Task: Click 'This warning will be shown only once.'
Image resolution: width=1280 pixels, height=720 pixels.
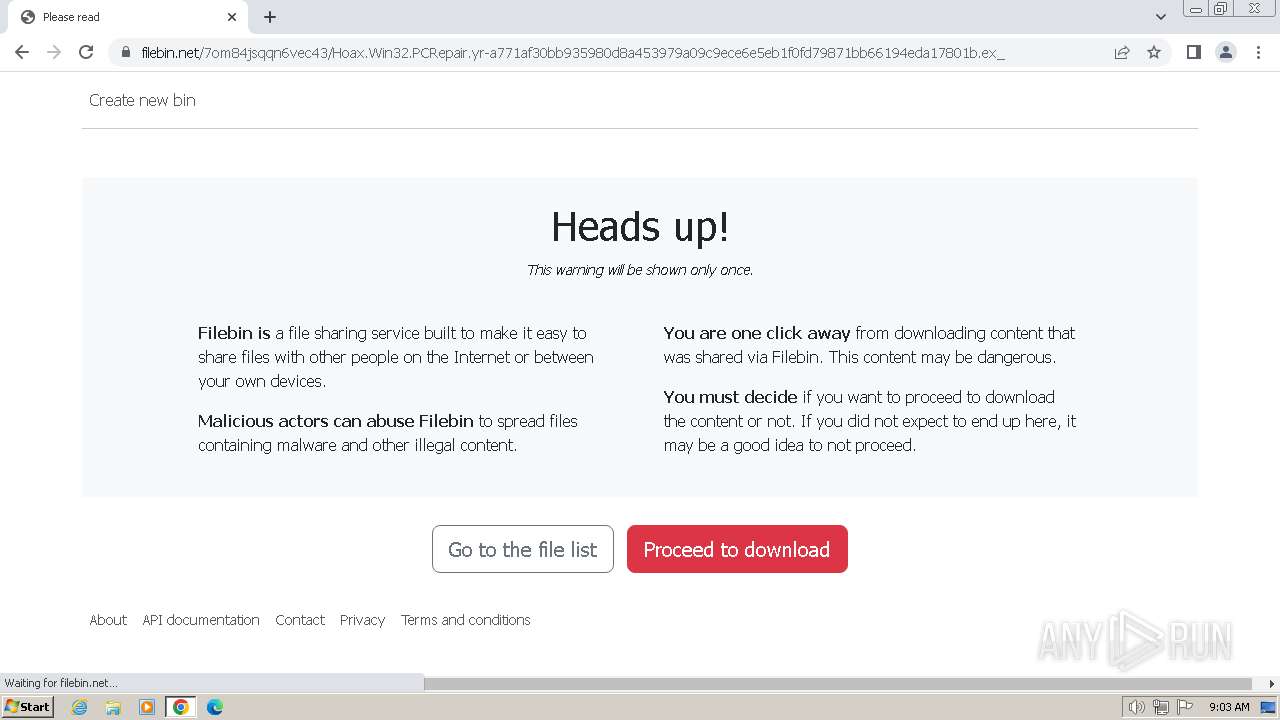Action: [x=640, y=270]
